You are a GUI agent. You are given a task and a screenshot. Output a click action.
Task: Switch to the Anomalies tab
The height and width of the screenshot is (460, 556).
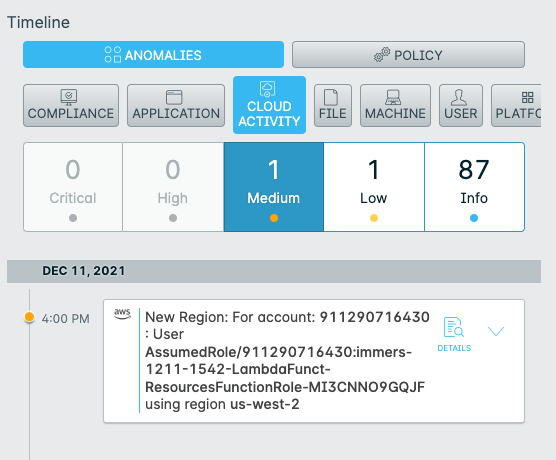coord(153,55)
